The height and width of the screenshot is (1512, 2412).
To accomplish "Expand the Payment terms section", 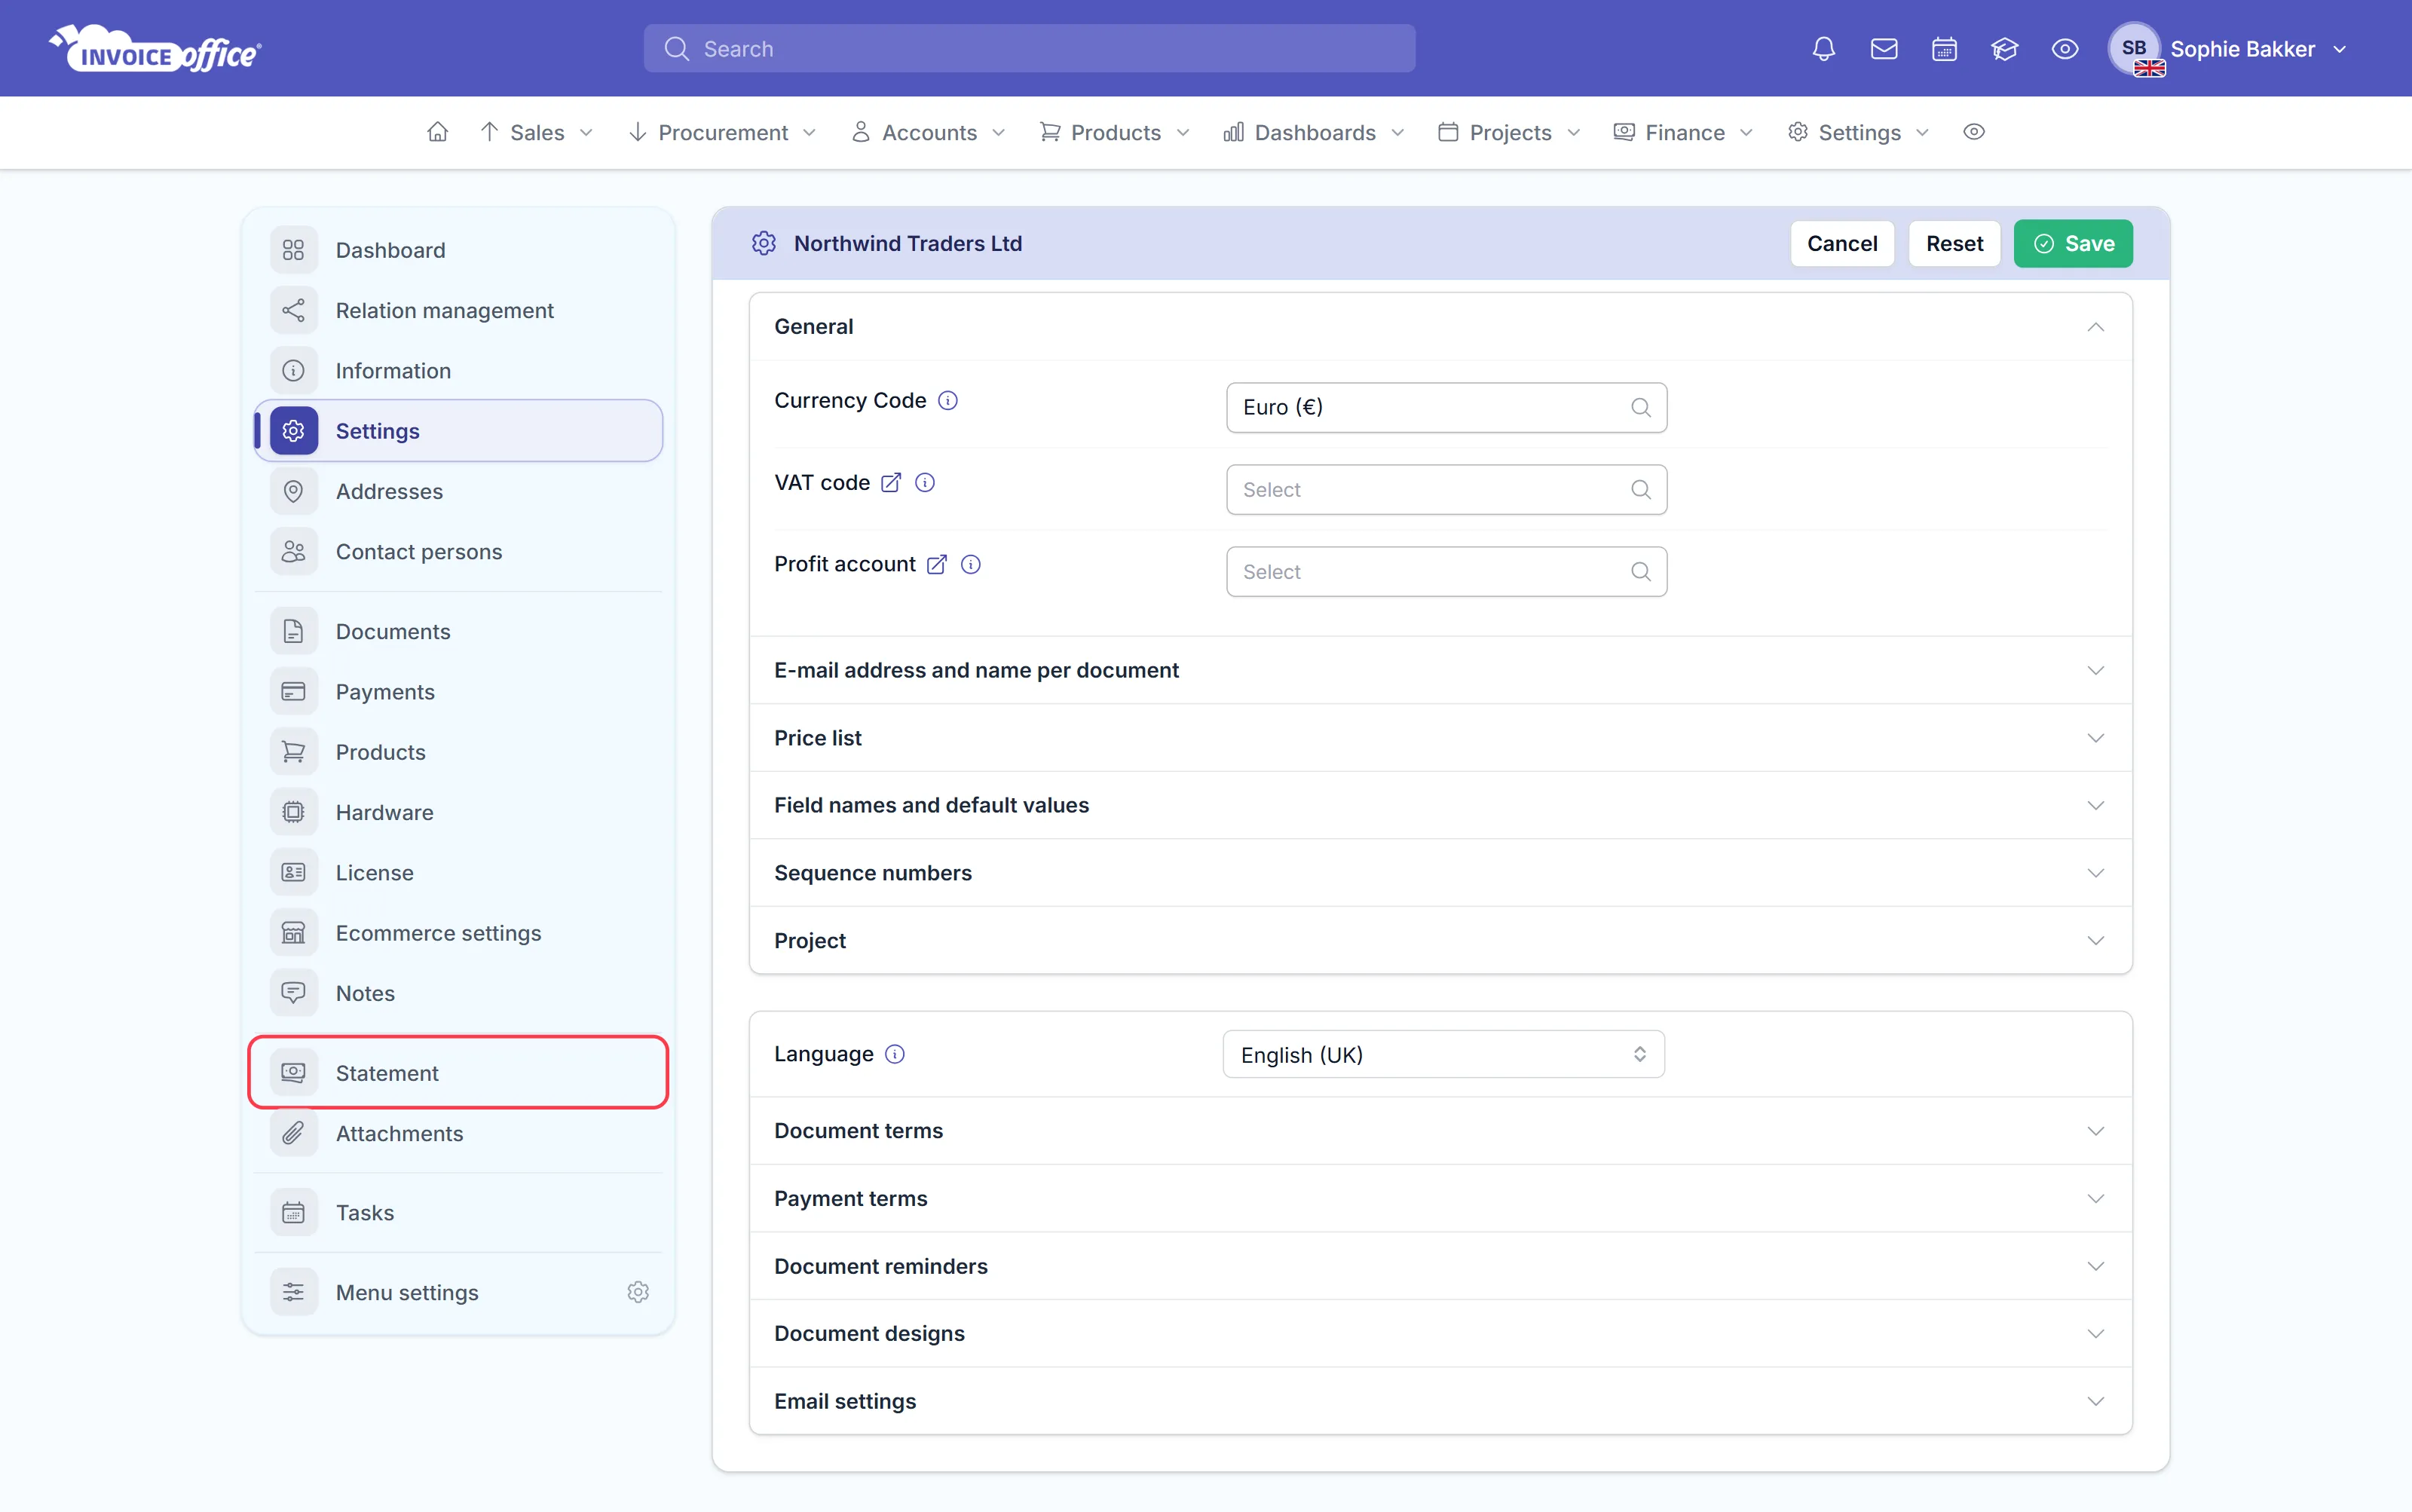I will click(x=1440, y=1198).
